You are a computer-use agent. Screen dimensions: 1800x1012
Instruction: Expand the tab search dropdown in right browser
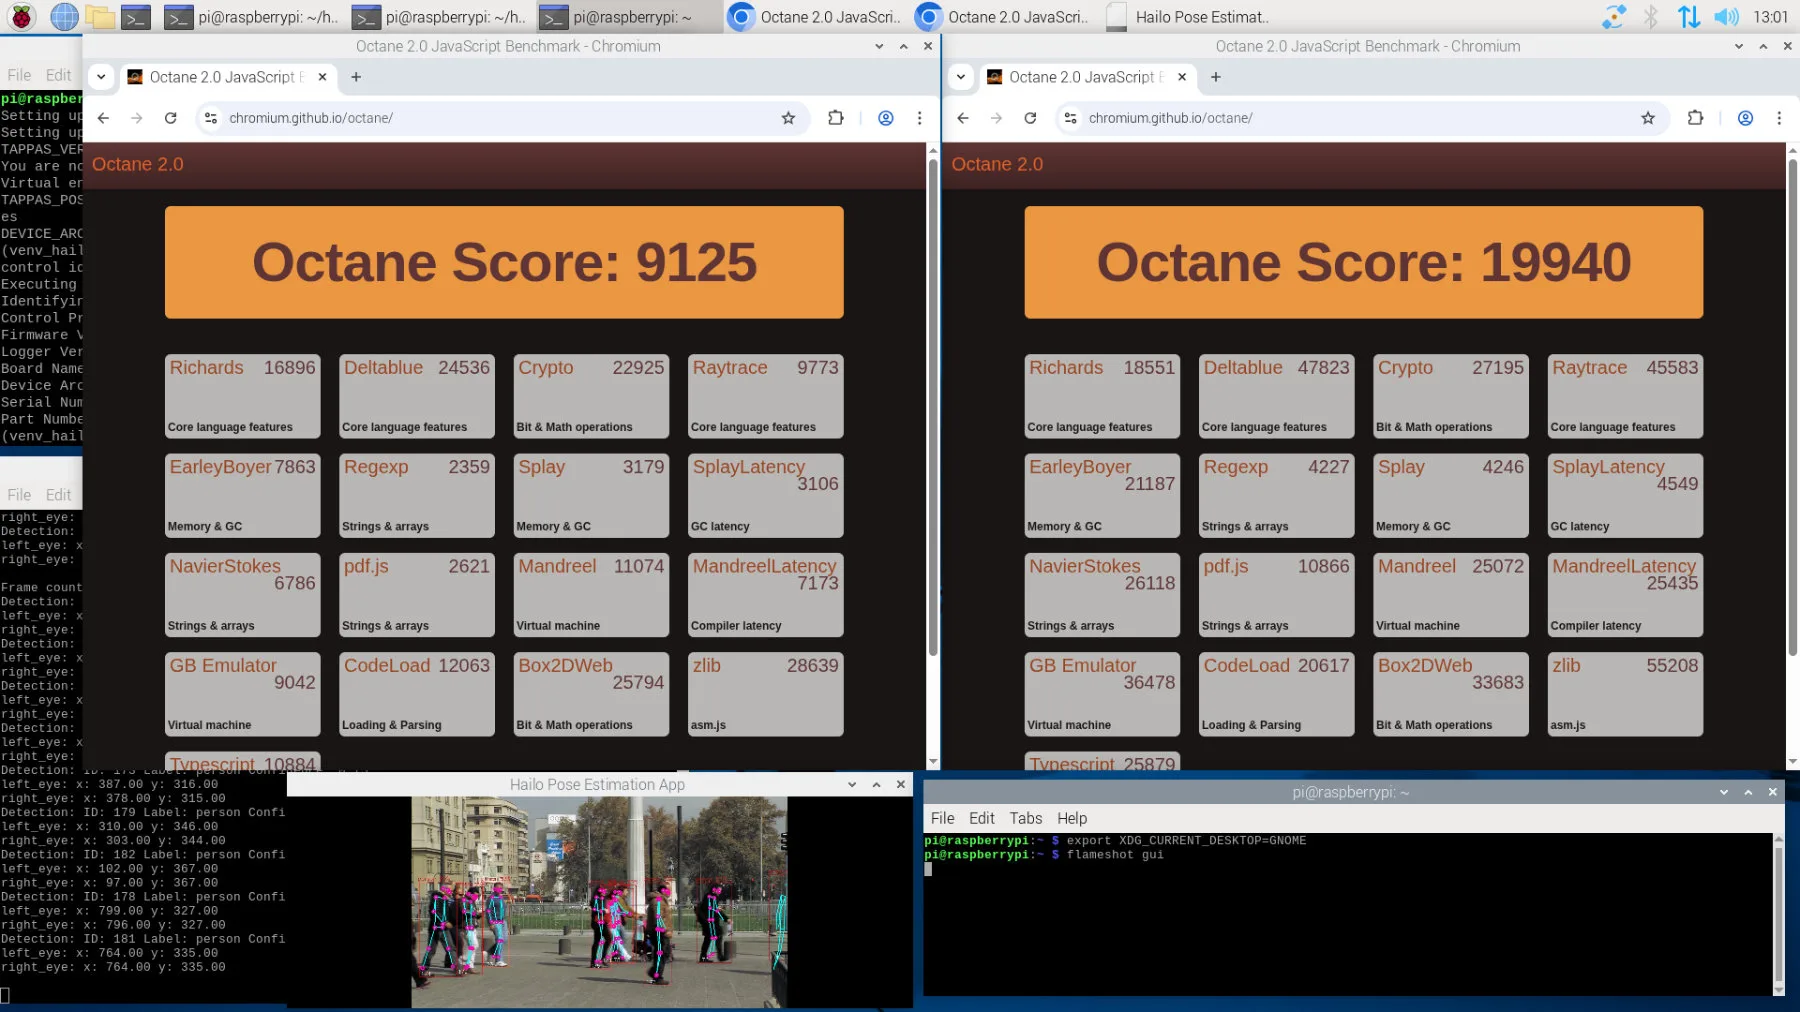pyautogui.click(x=961, y=77)
